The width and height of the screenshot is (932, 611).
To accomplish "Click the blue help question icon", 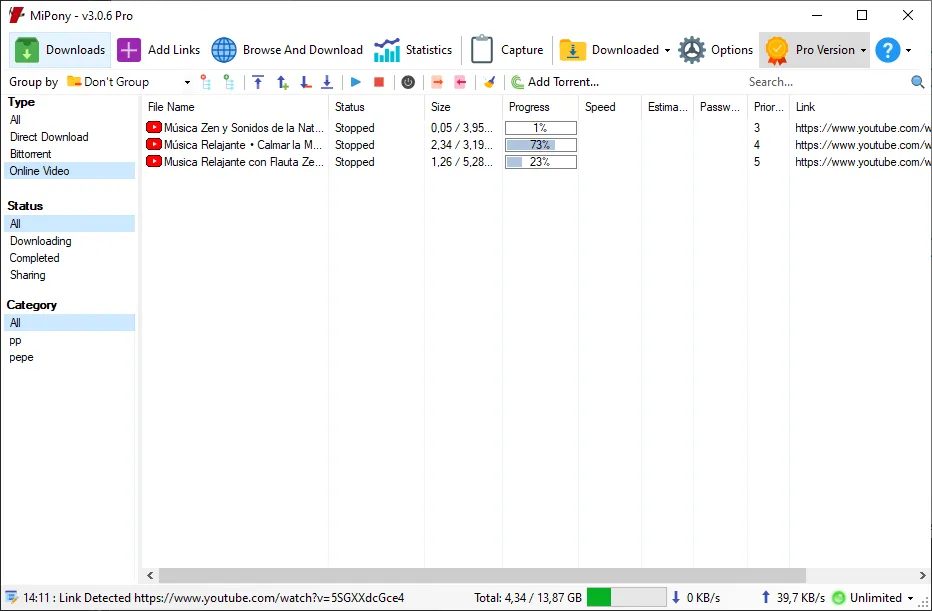I will (887, 50).
